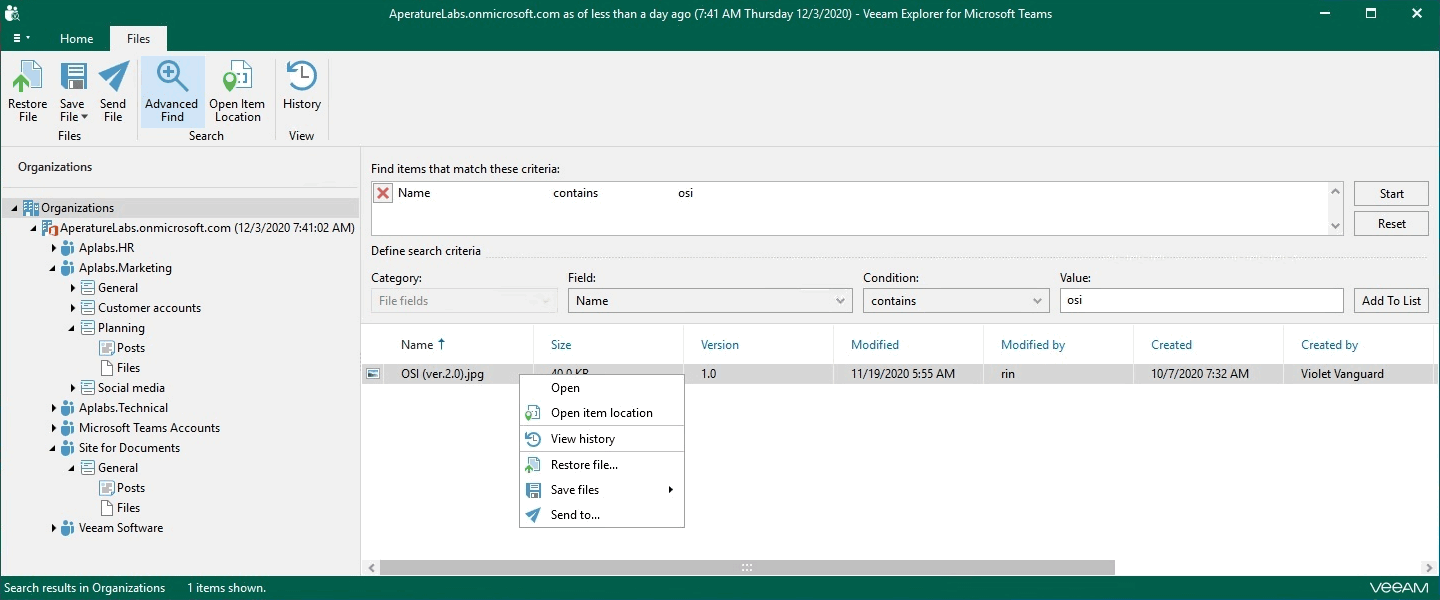Expand the Social media channel node

(x=73, y=388)
